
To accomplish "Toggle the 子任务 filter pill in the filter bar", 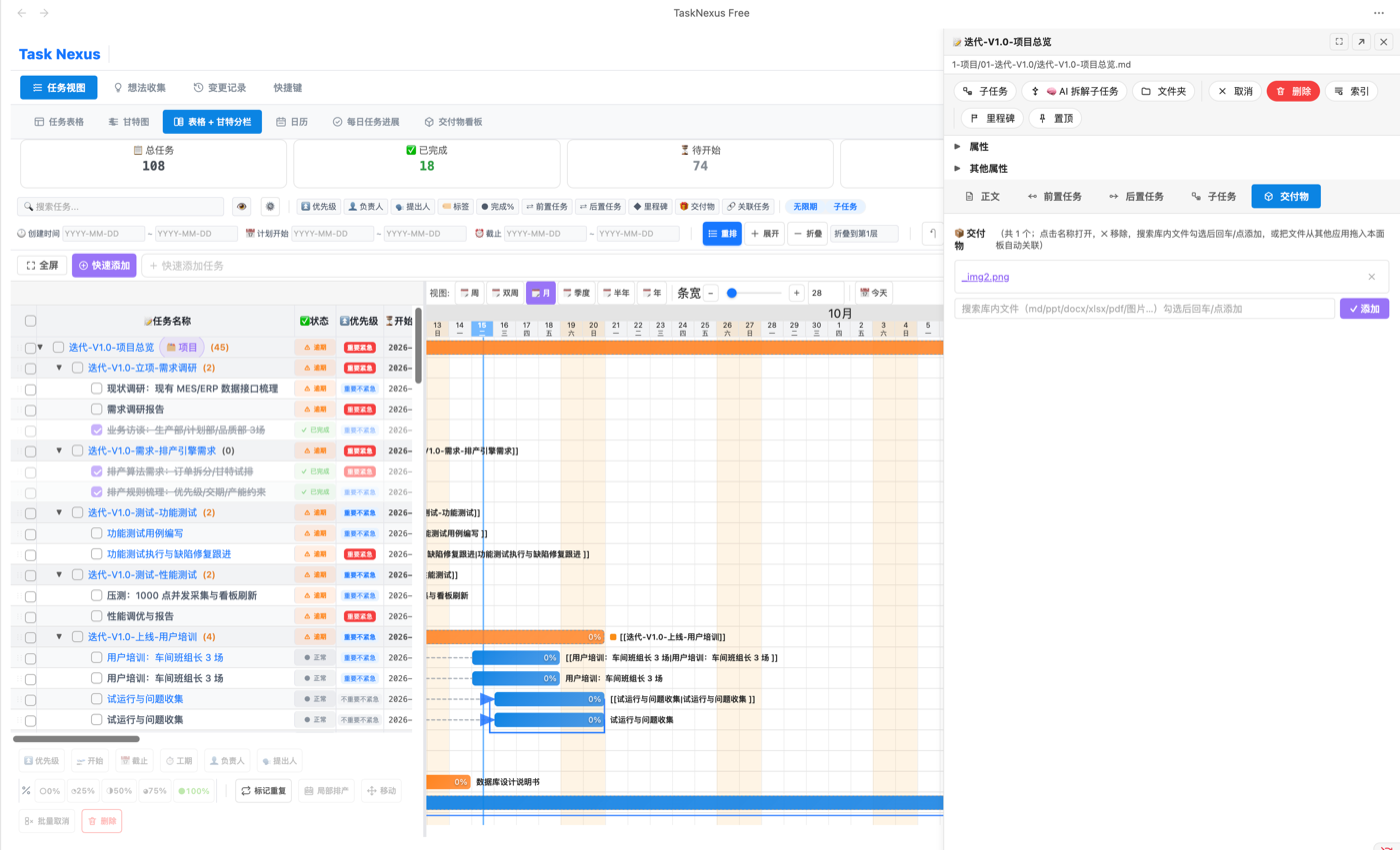I will pyautogui.click(x=846, y=207).
